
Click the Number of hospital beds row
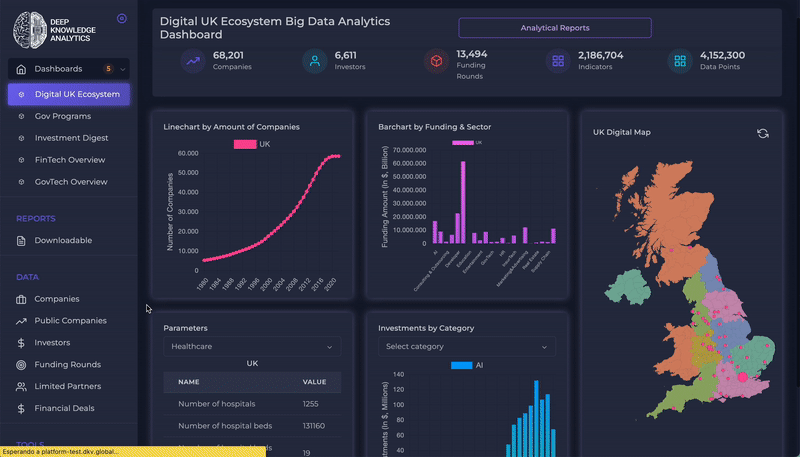tap(252, 426)
